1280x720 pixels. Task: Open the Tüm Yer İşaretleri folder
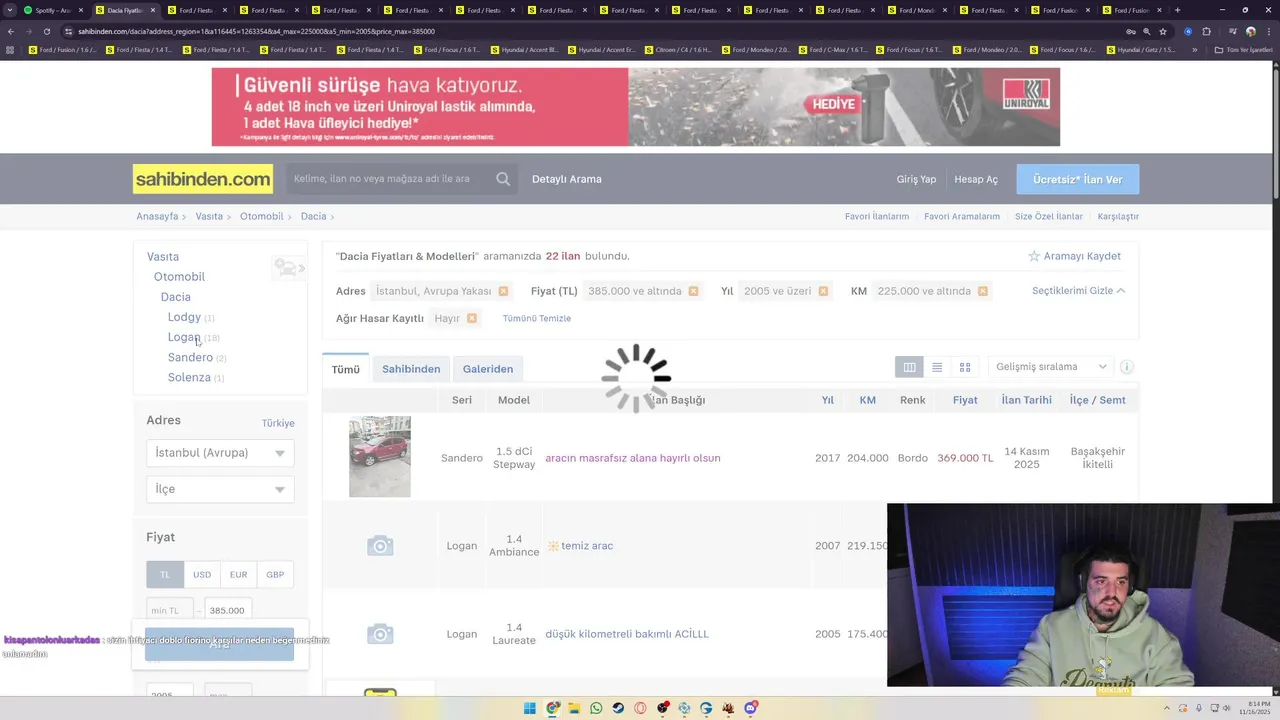(1243, 49)
